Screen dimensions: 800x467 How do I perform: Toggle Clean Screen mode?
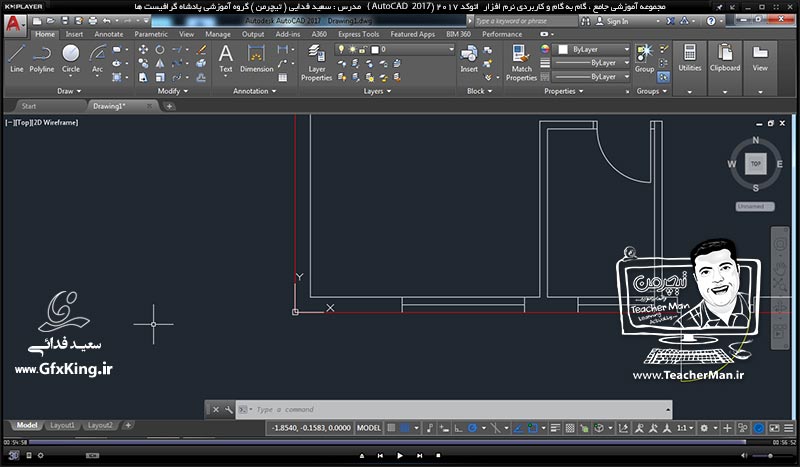(x=774, y=428)
